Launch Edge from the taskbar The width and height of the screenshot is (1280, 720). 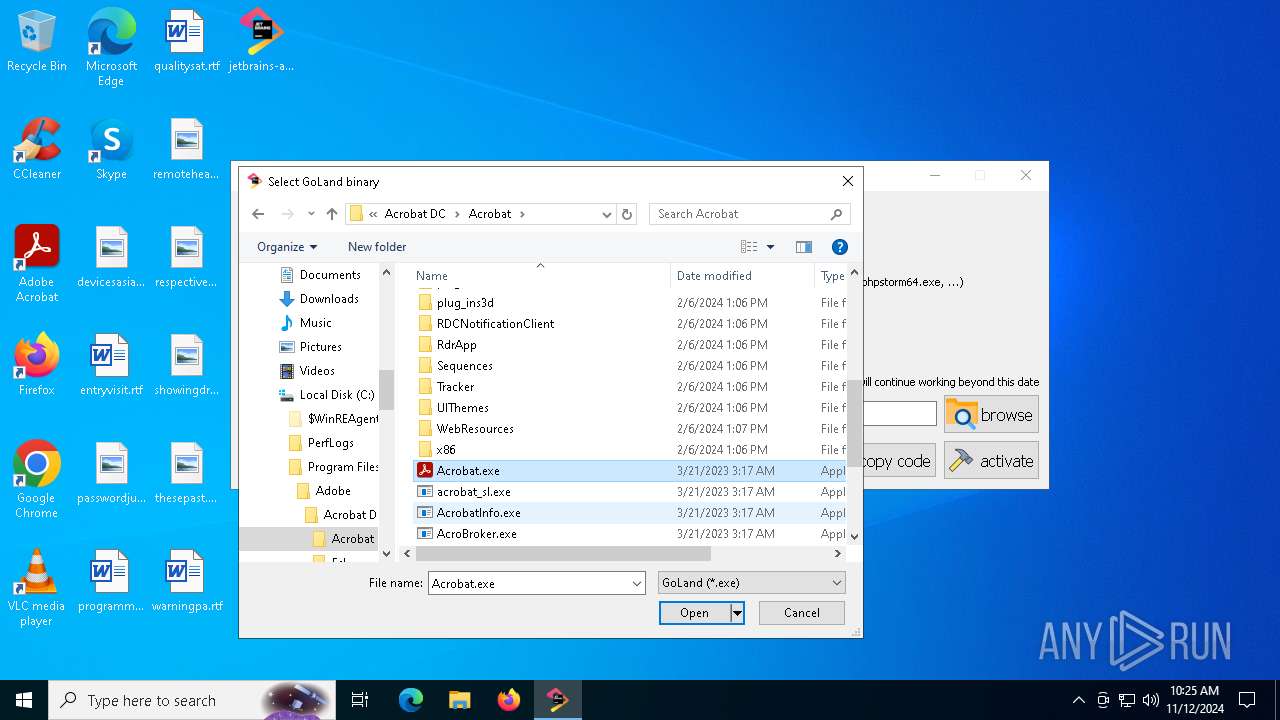(x=411, y=700)
